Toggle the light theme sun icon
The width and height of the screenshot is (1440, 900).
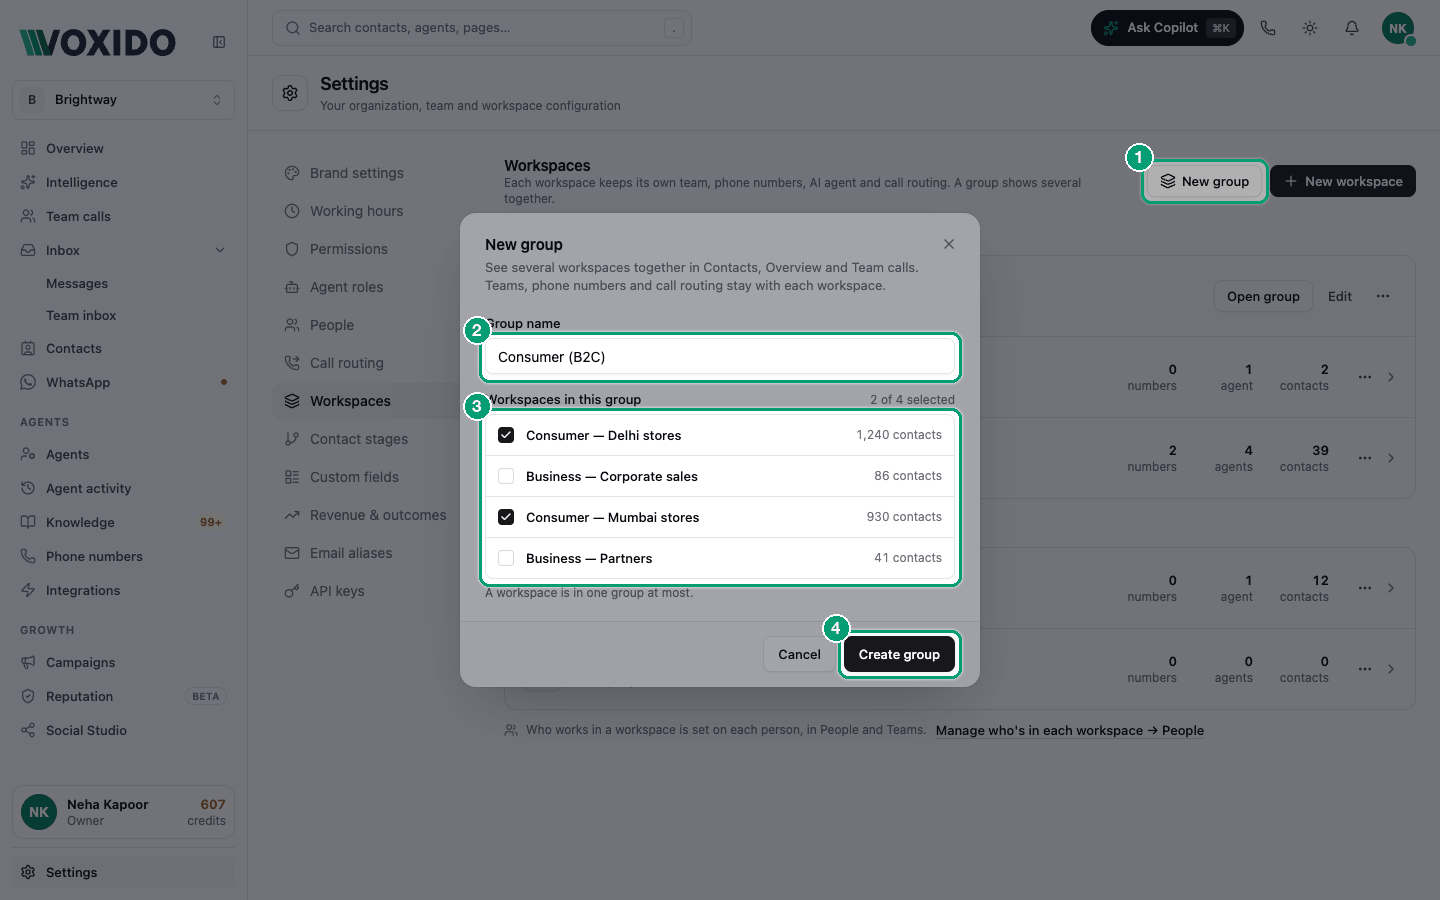pos(1310,28)
